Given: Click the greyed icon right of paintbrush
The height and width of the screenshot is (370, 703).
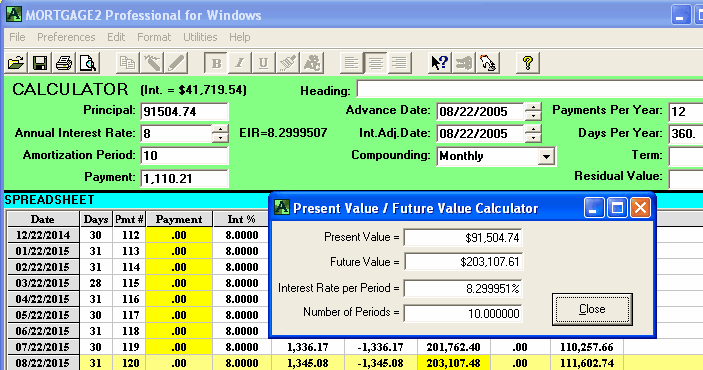Looking at the screenshot, I should click(312, 63).
